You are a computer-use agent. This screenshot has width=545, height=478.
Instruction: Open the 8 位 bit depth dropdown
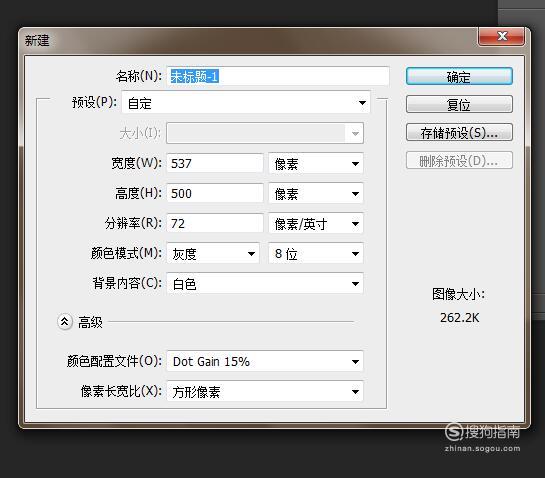coord(316,253)
